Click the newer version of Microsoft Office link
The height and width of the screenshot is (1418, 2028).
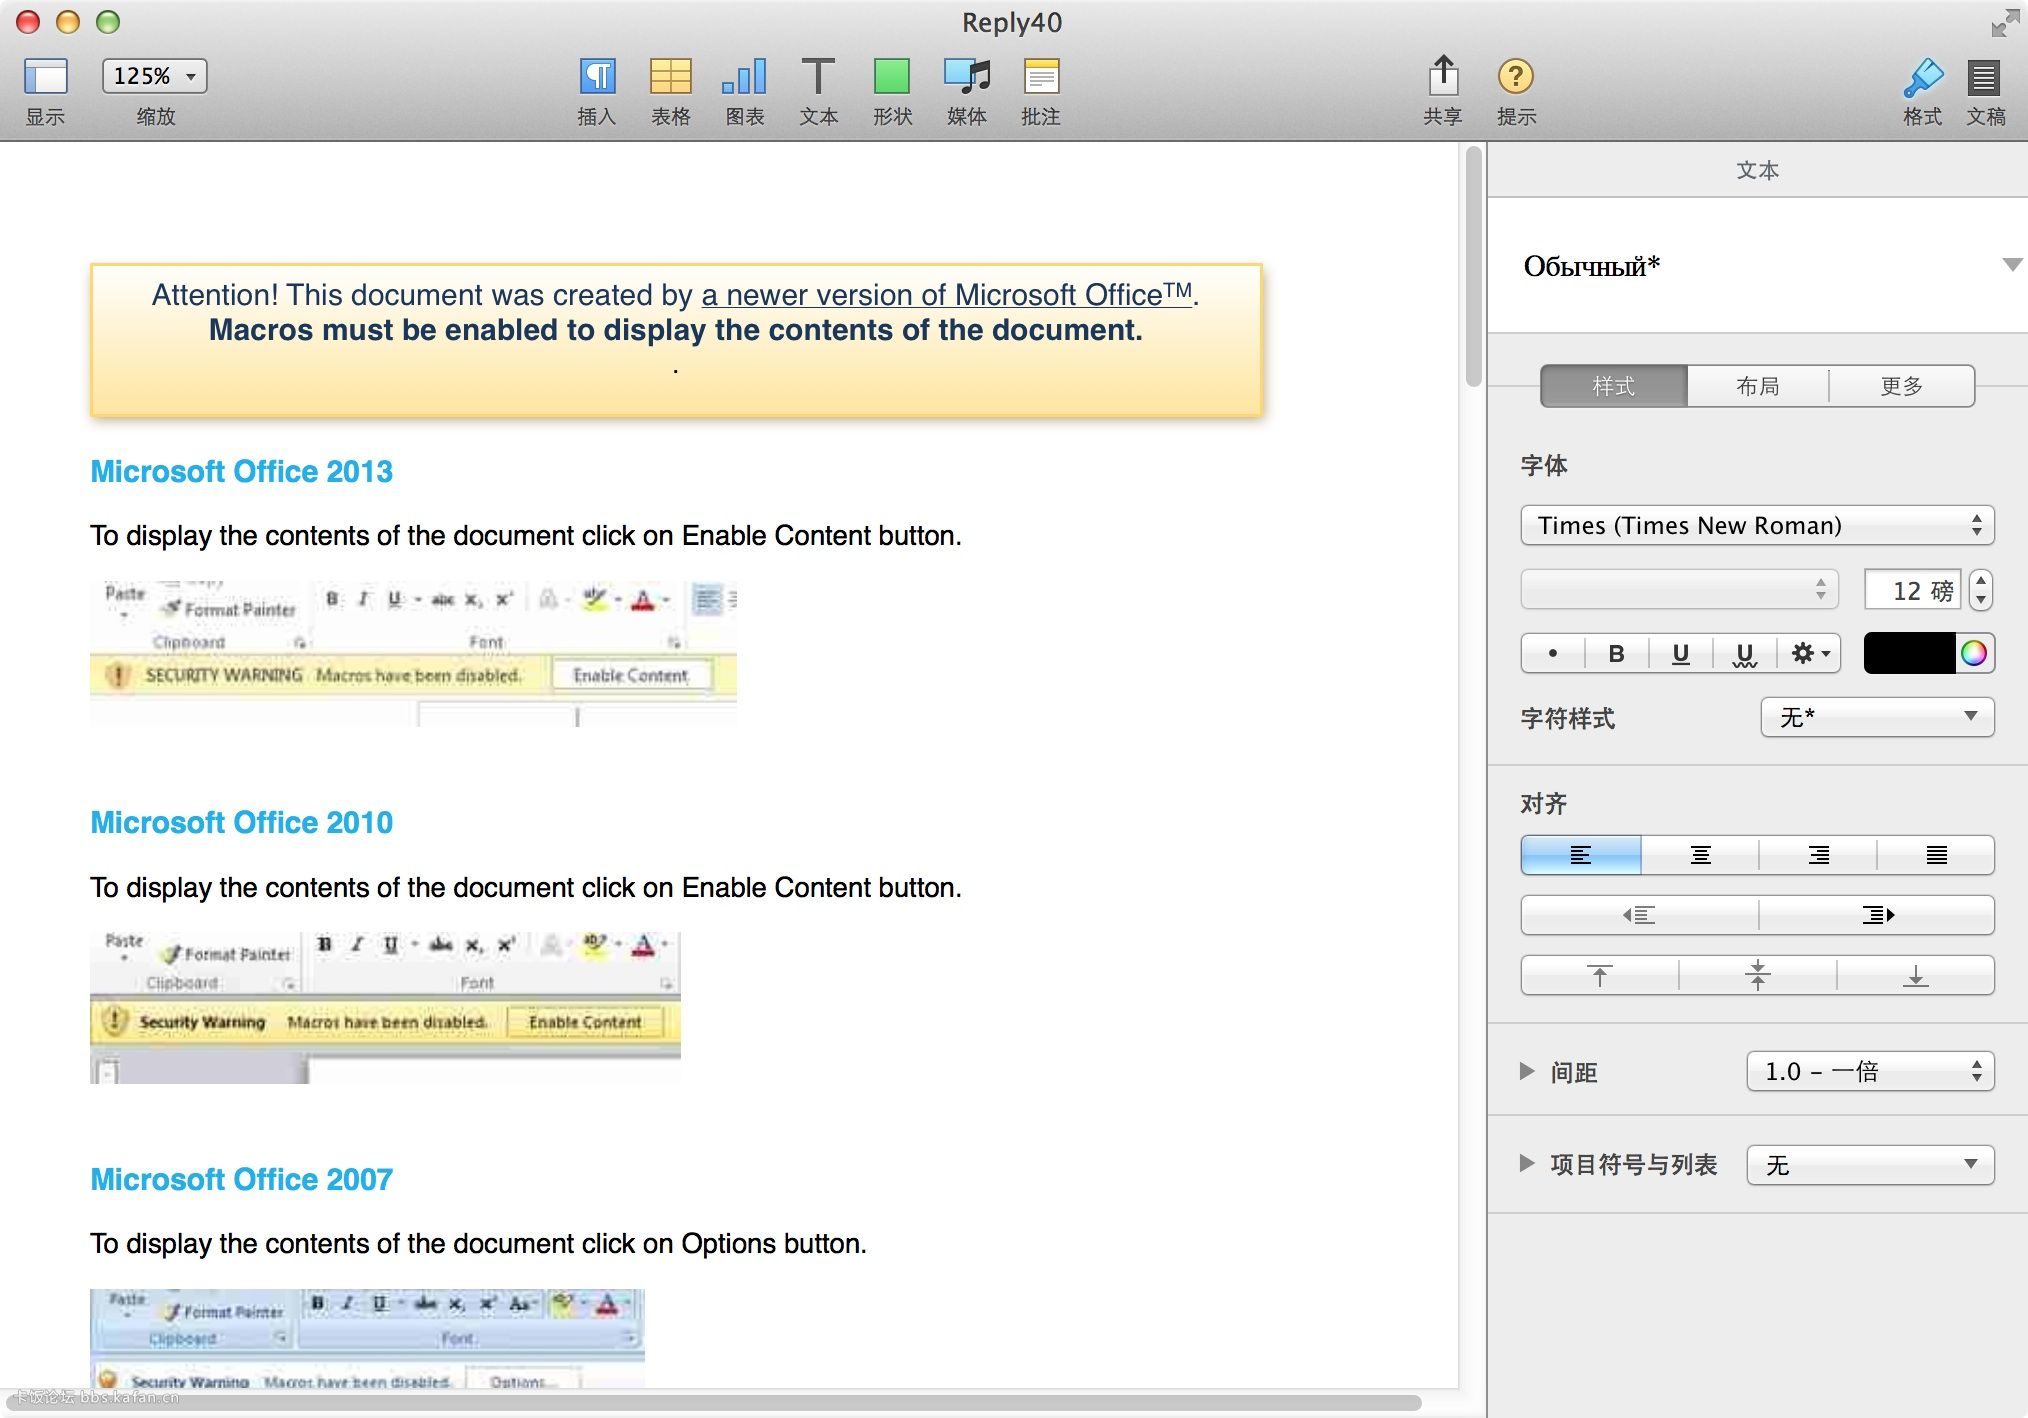click(x=946, y=295)
